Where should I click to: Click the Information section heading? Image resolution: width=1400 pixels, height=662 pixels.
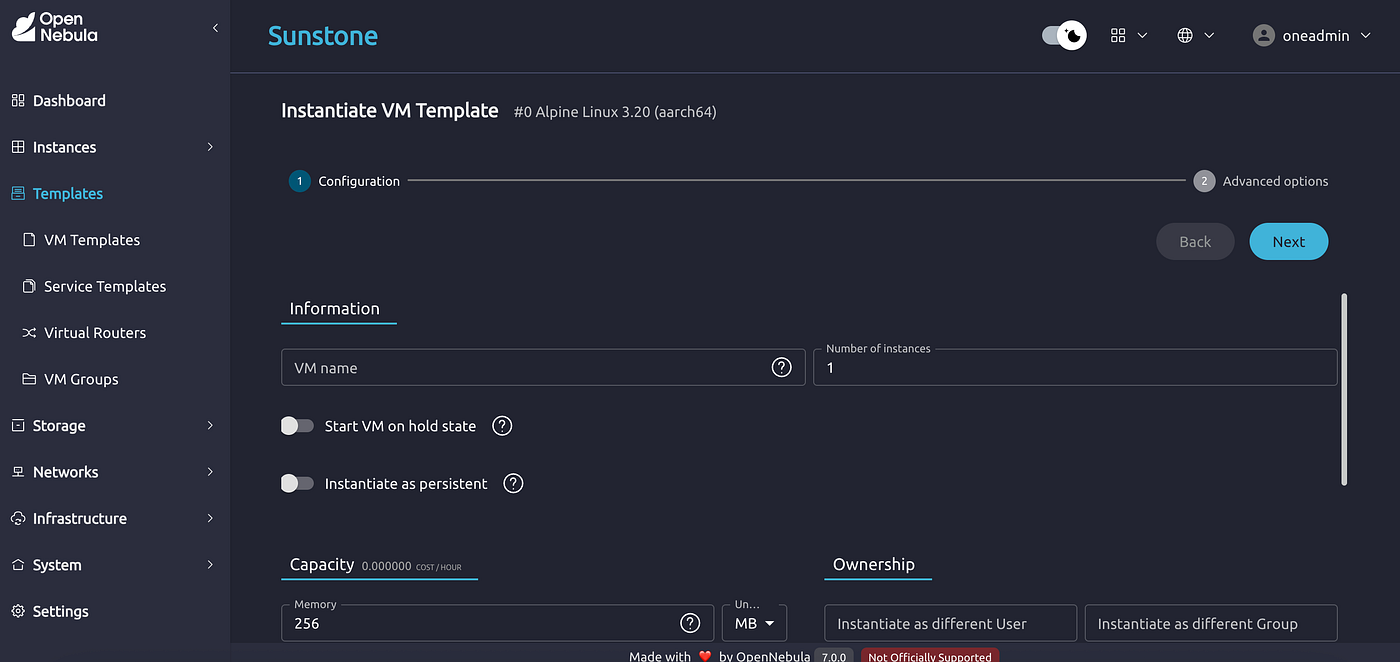(335, 309)
